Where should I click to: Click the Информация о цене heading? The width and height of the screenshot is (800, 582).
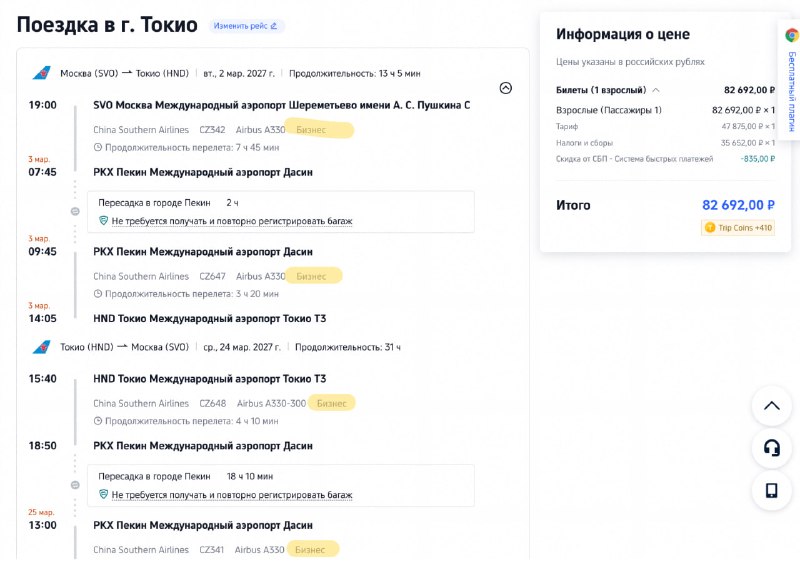coord(623,34)
